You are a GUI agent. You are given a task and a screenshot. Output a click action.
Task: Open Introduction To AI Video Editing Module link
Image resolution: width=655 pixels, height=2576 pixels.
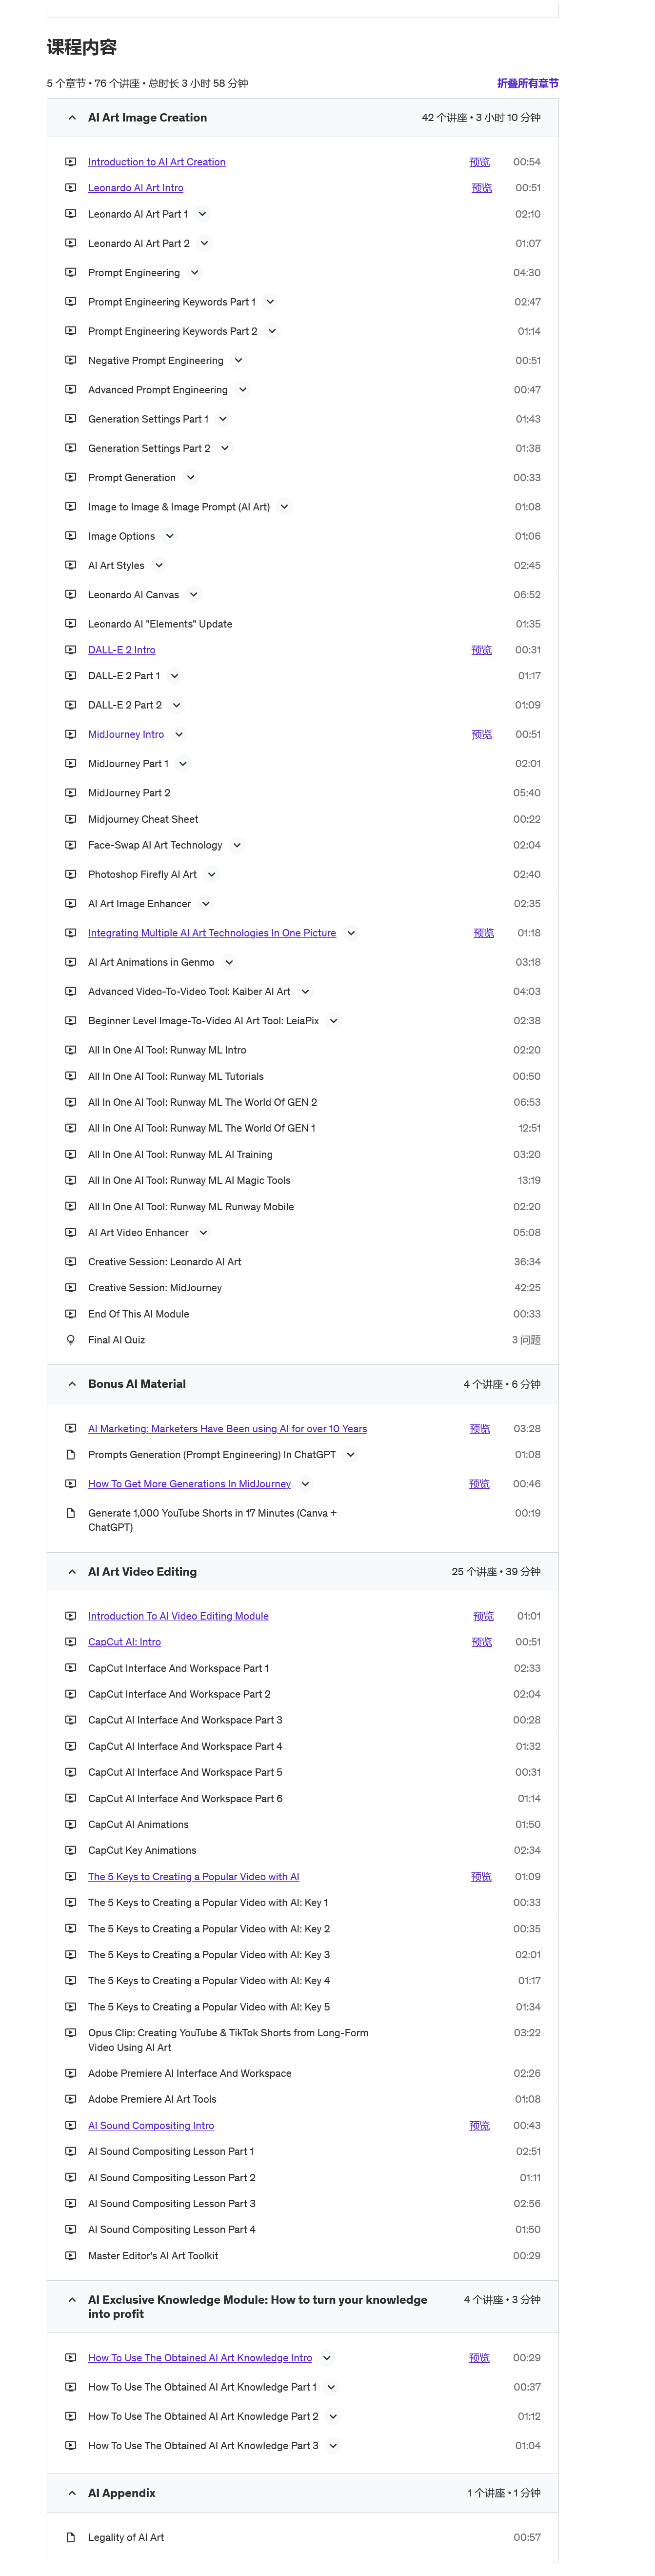coord(178,1616)
